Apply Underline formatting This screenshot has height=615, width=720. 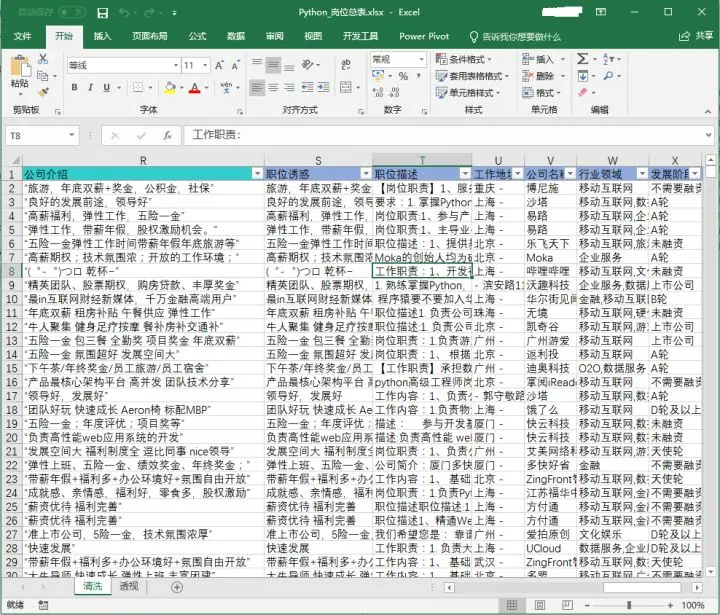(107, 87)
